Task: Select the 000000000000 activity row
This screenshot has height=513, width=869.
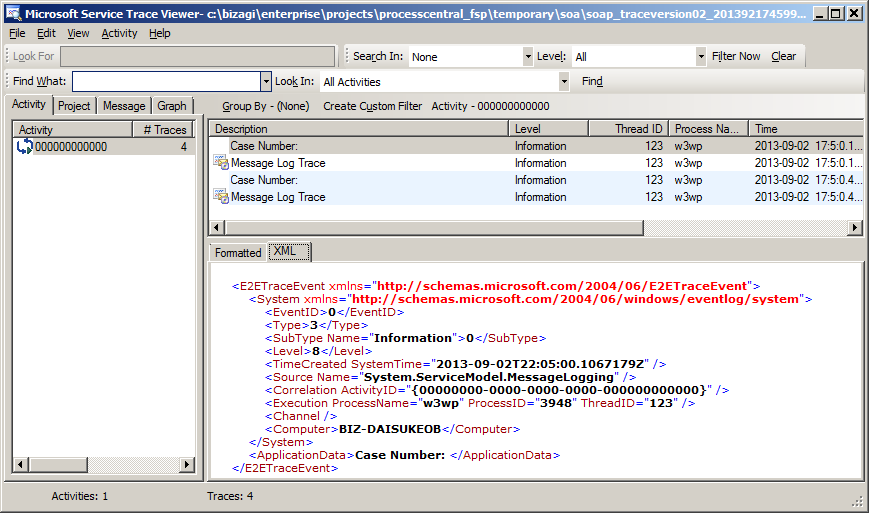Action: 104,147
